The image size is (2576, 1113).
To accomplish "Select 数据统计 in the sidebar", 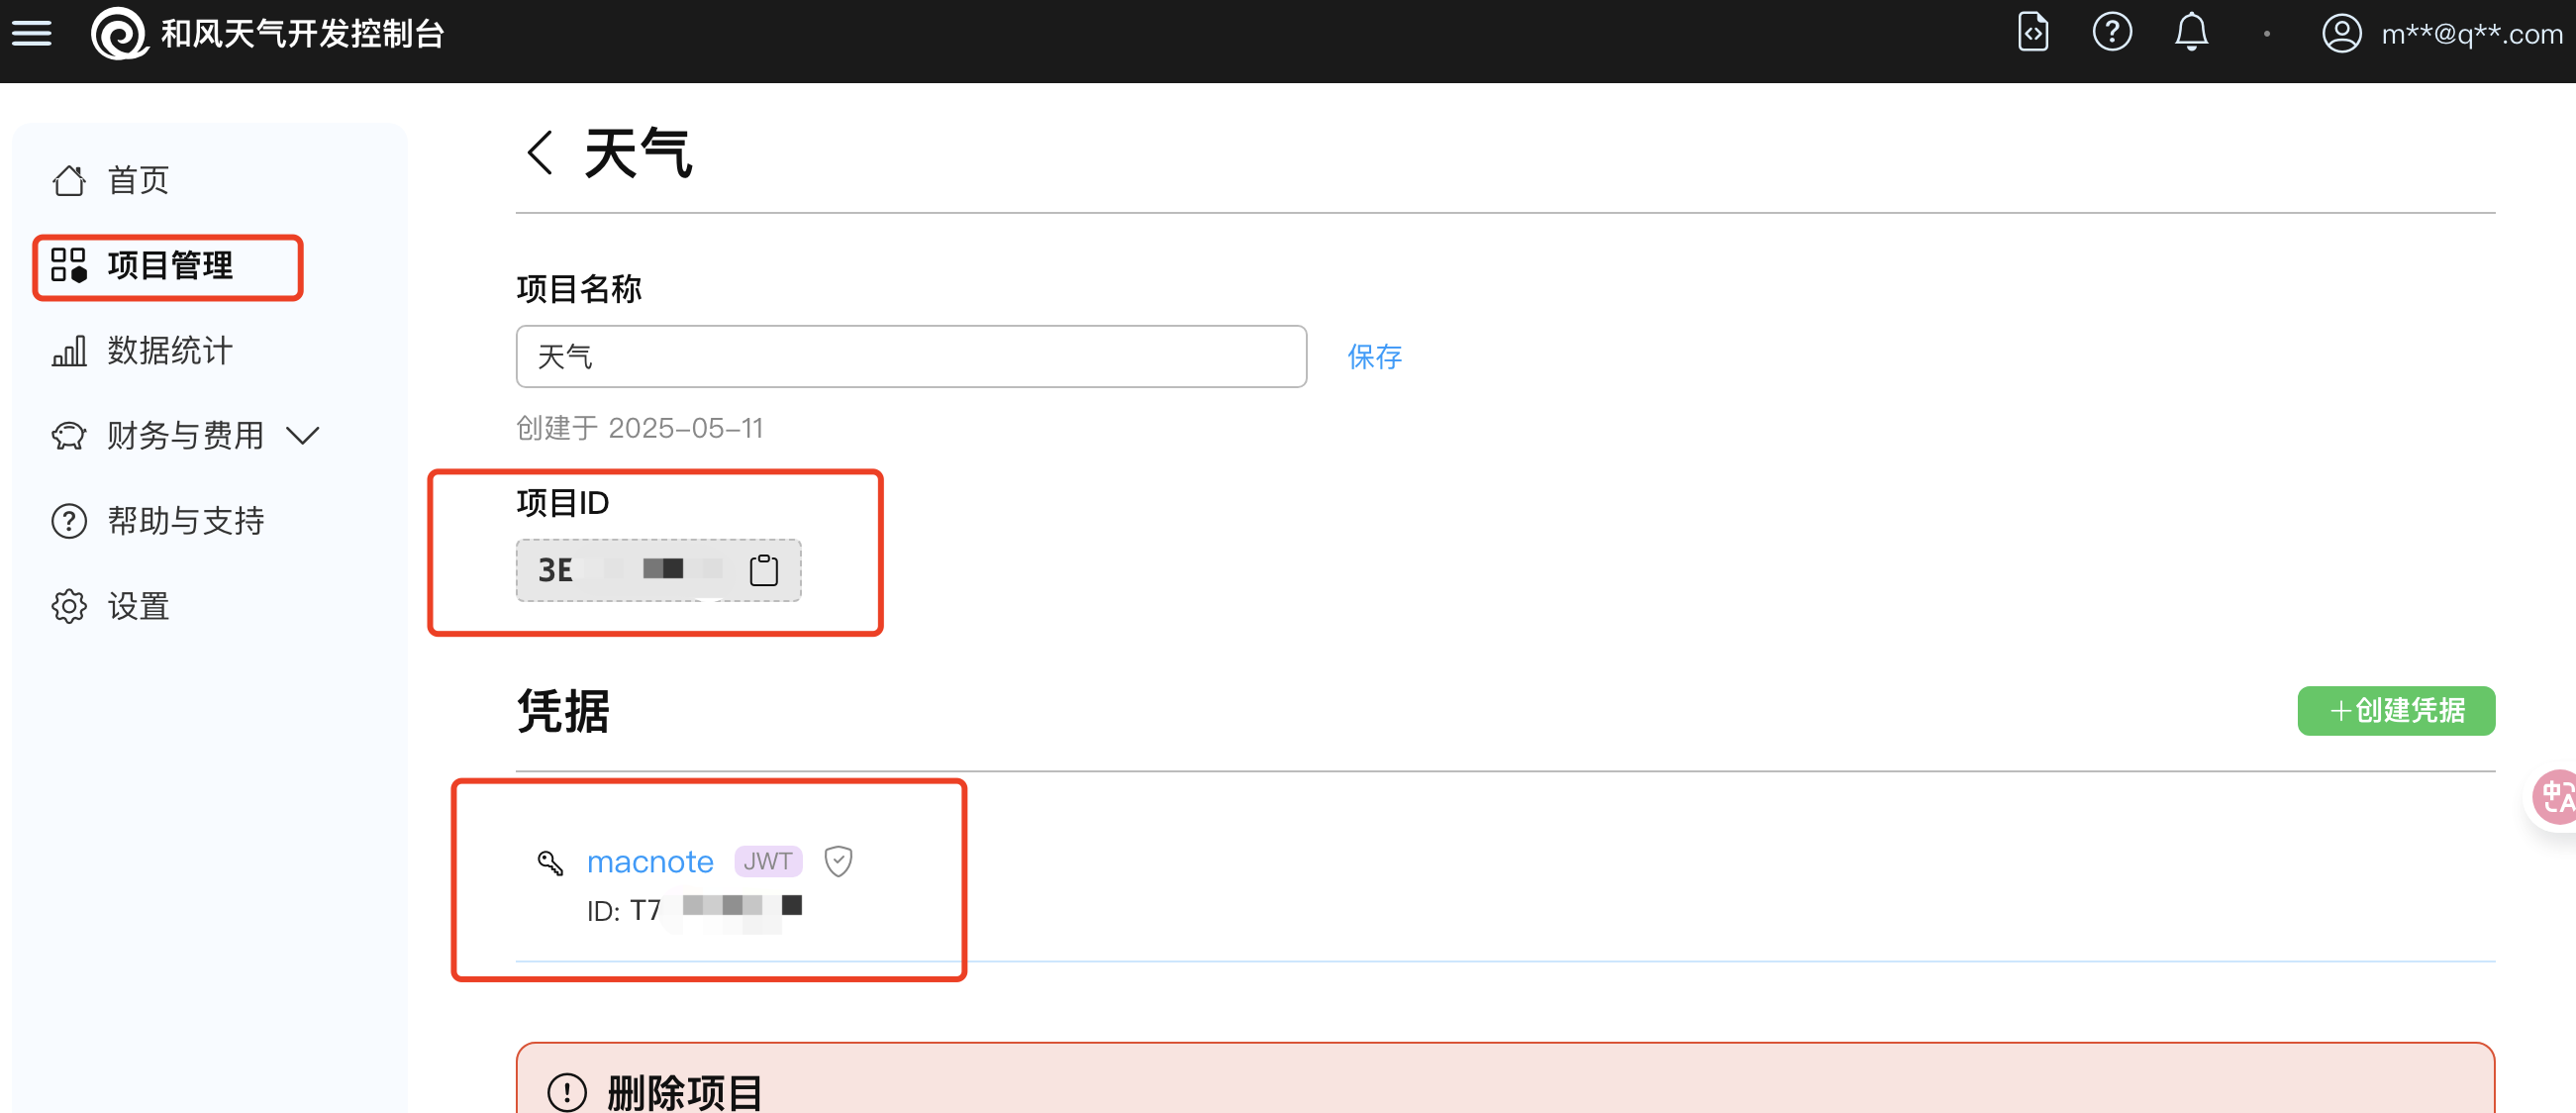I will click(170, 351).
